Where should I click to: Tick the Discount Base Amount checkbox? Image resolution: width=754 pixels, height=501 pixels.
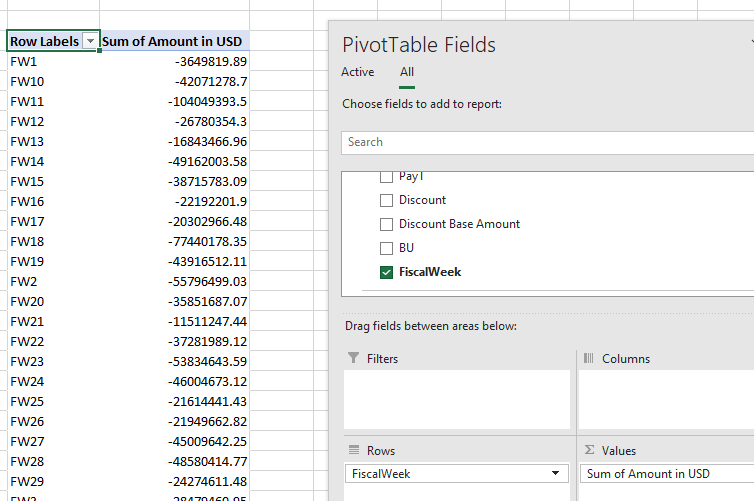tap(387, 224)
